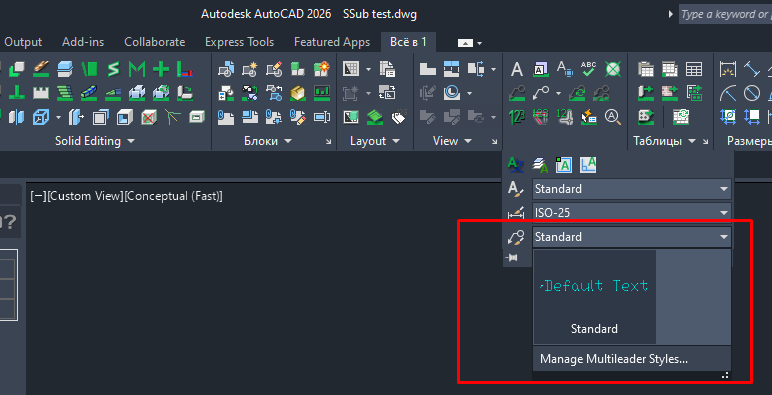The height and width of the screenshot is (395, 772).
Task: Open the Featured Apps tab
Action: (x=332, y=42)
